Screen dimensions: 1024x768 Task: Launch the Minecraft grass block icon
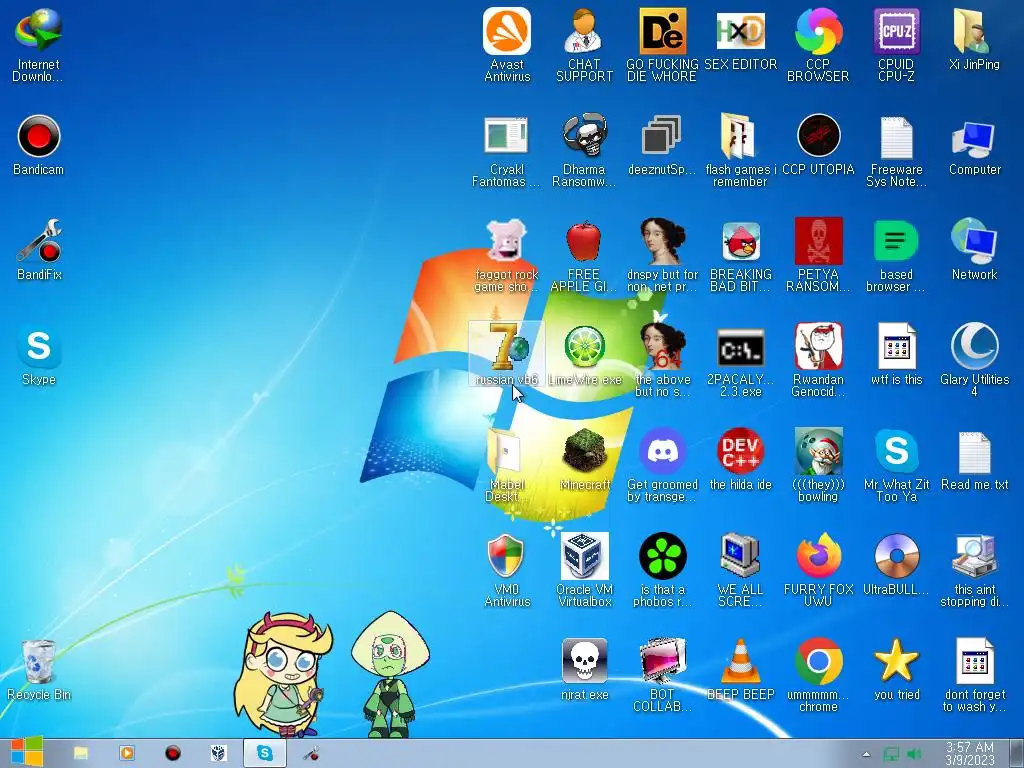tap(584, 460)
